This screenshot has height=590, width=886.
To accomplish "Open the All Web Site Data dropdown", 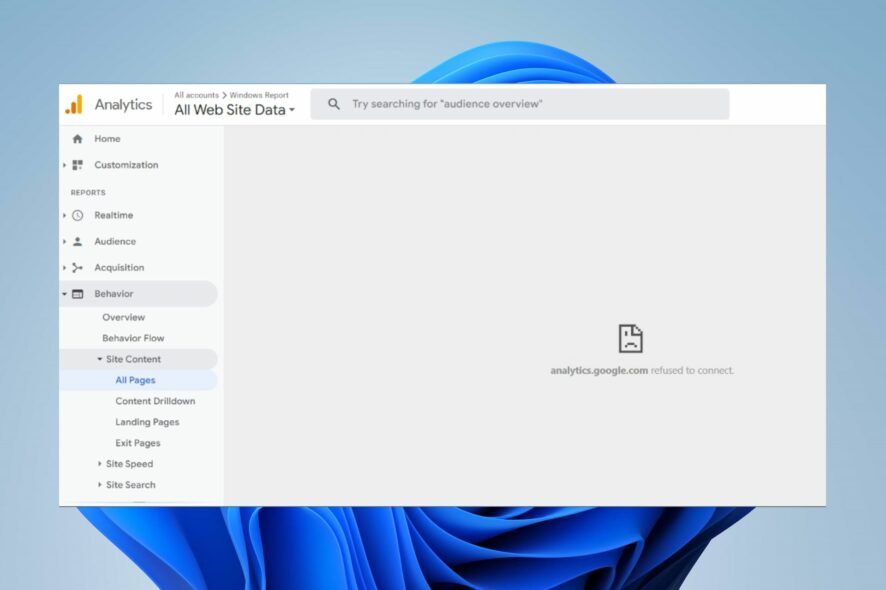I will click(x=234, y=110).
